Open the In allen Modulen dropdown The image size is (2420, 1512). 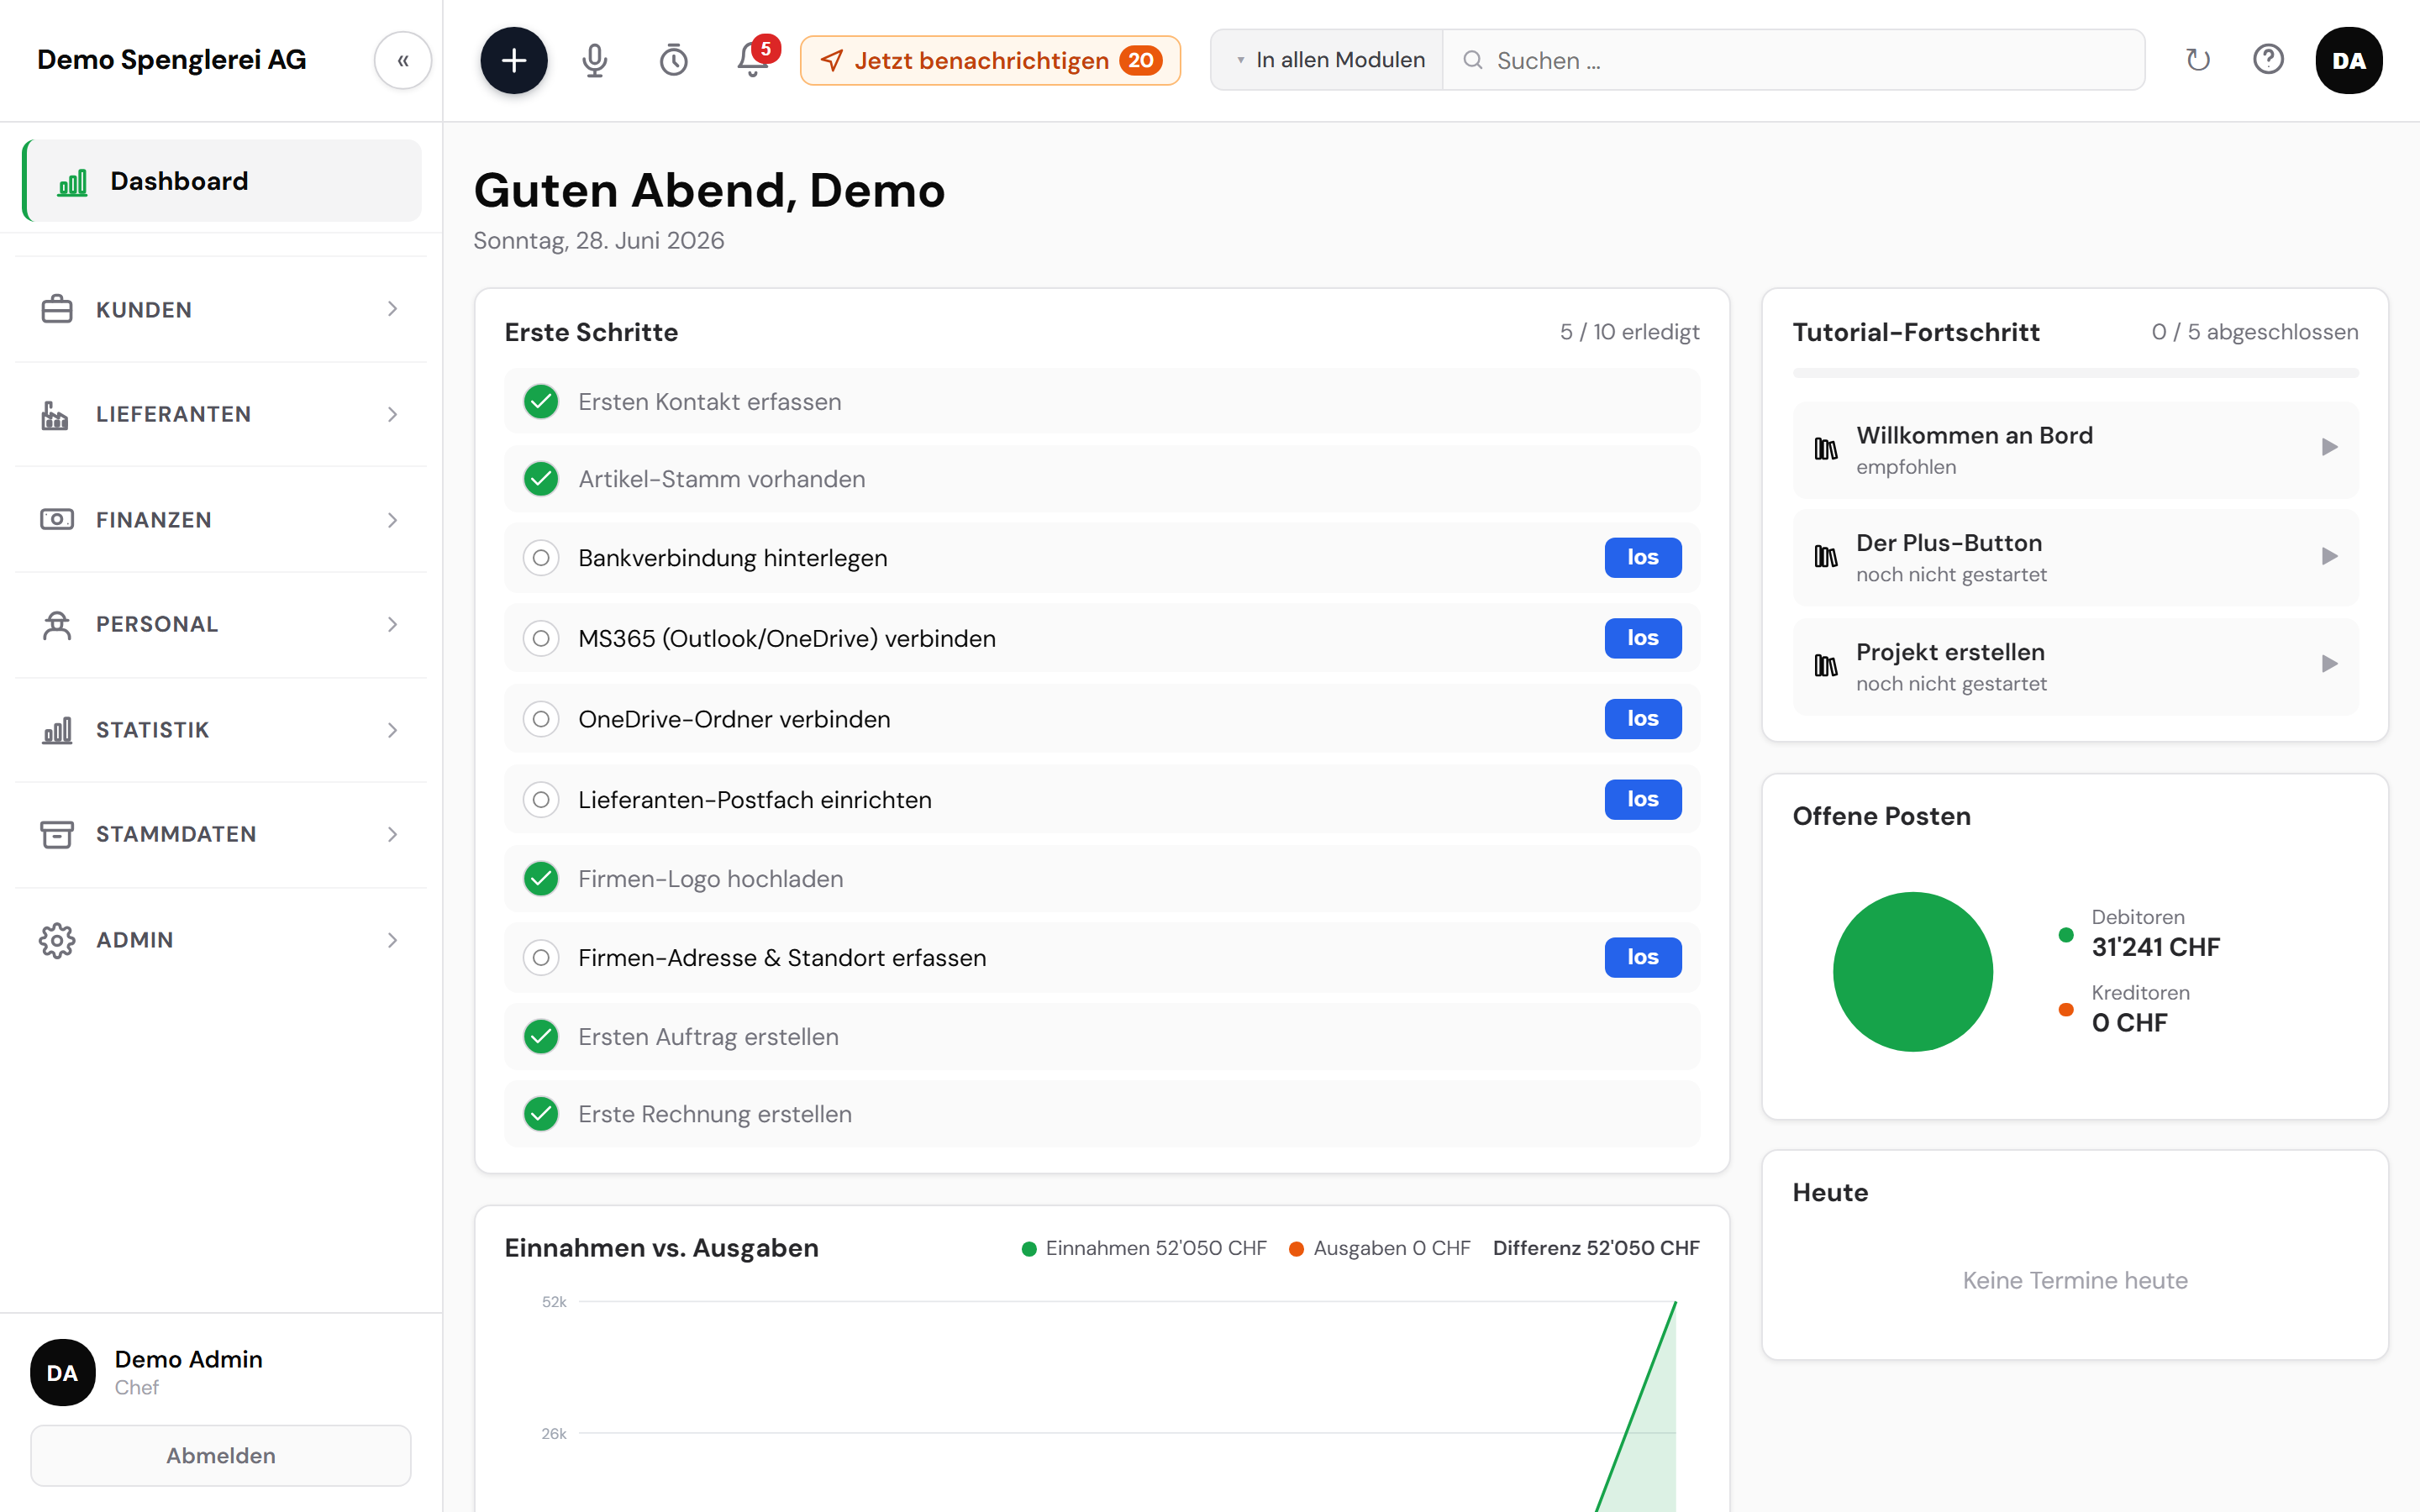(x=1328, y=60)
